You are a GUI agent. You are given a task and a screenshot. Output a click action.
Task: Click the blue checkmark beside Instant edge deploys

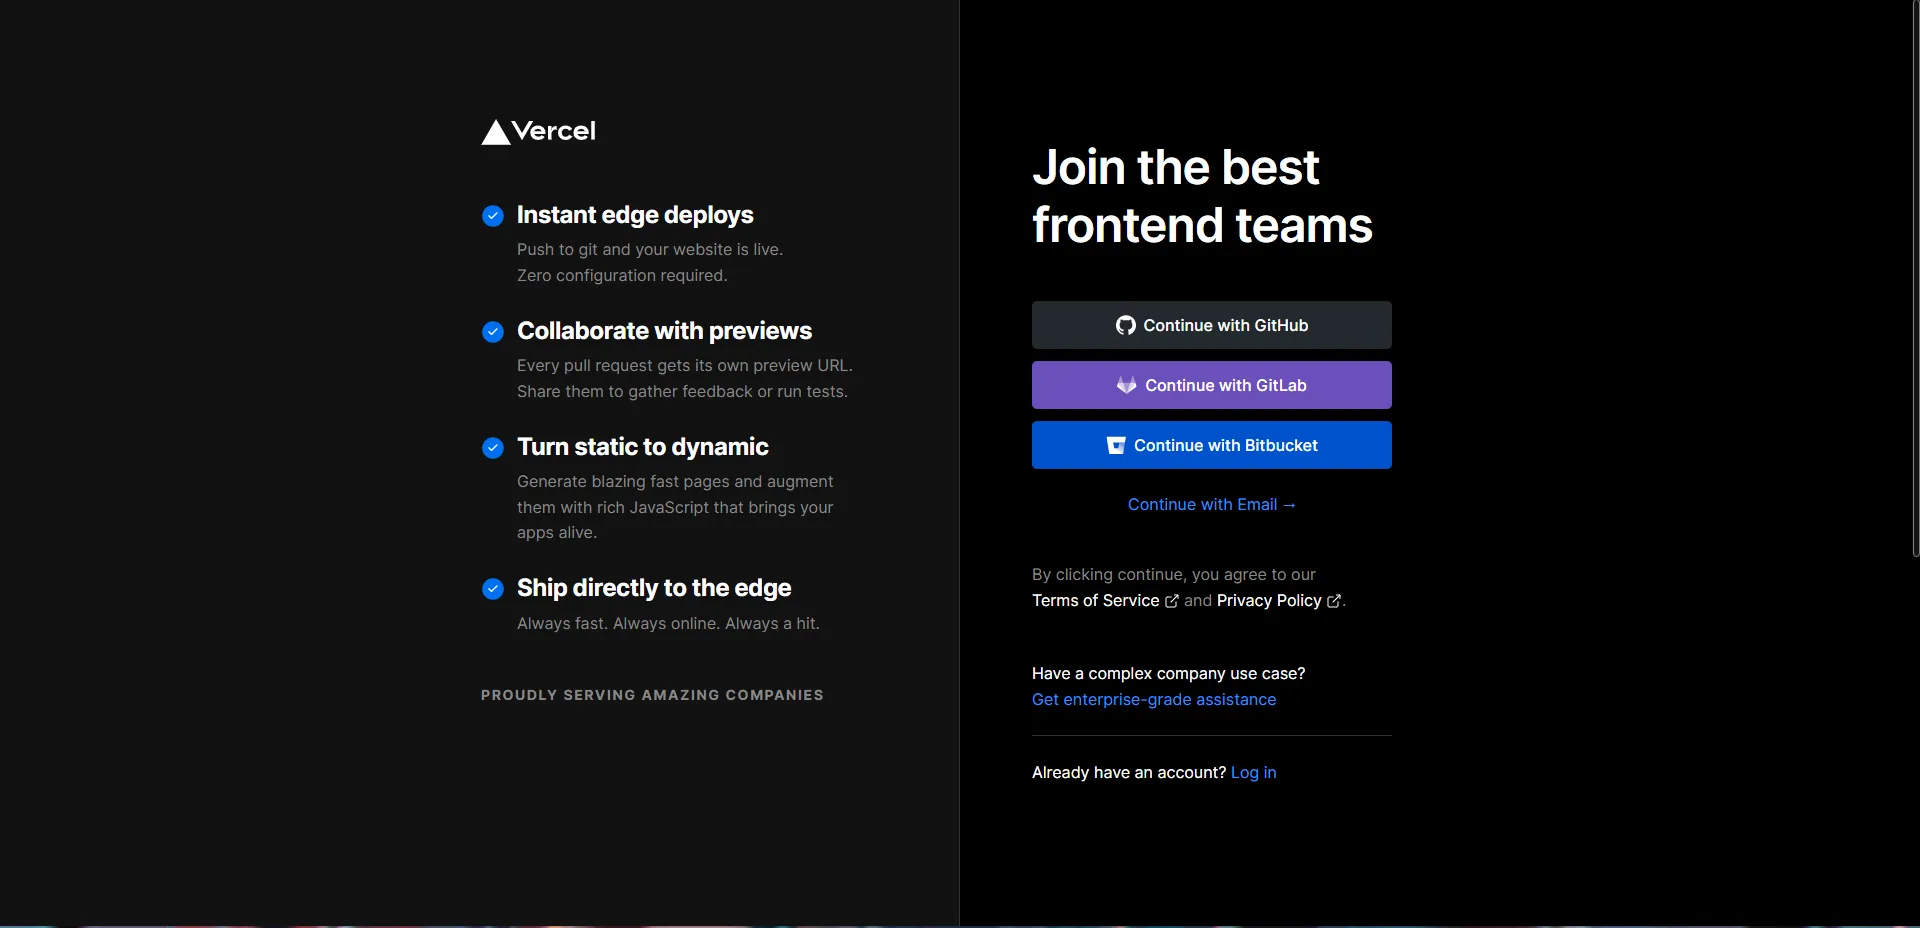click(493, 216)
